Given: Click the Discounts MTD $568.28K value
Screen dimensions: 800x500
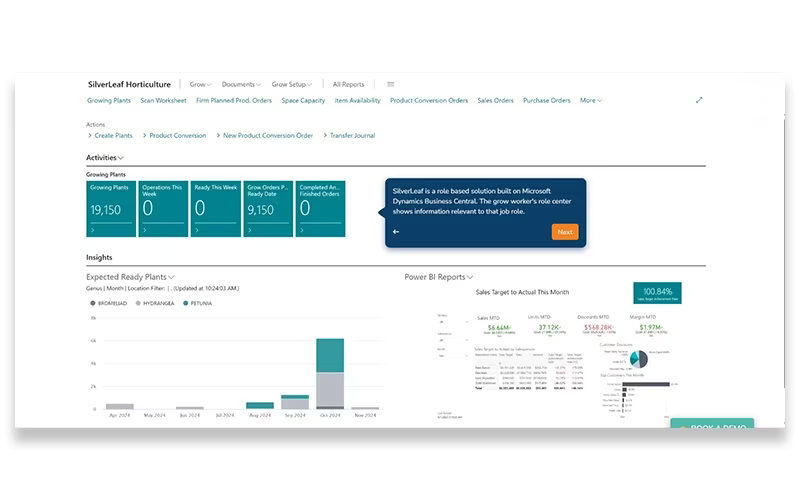Looking at the screenshot, I should 598,327.
